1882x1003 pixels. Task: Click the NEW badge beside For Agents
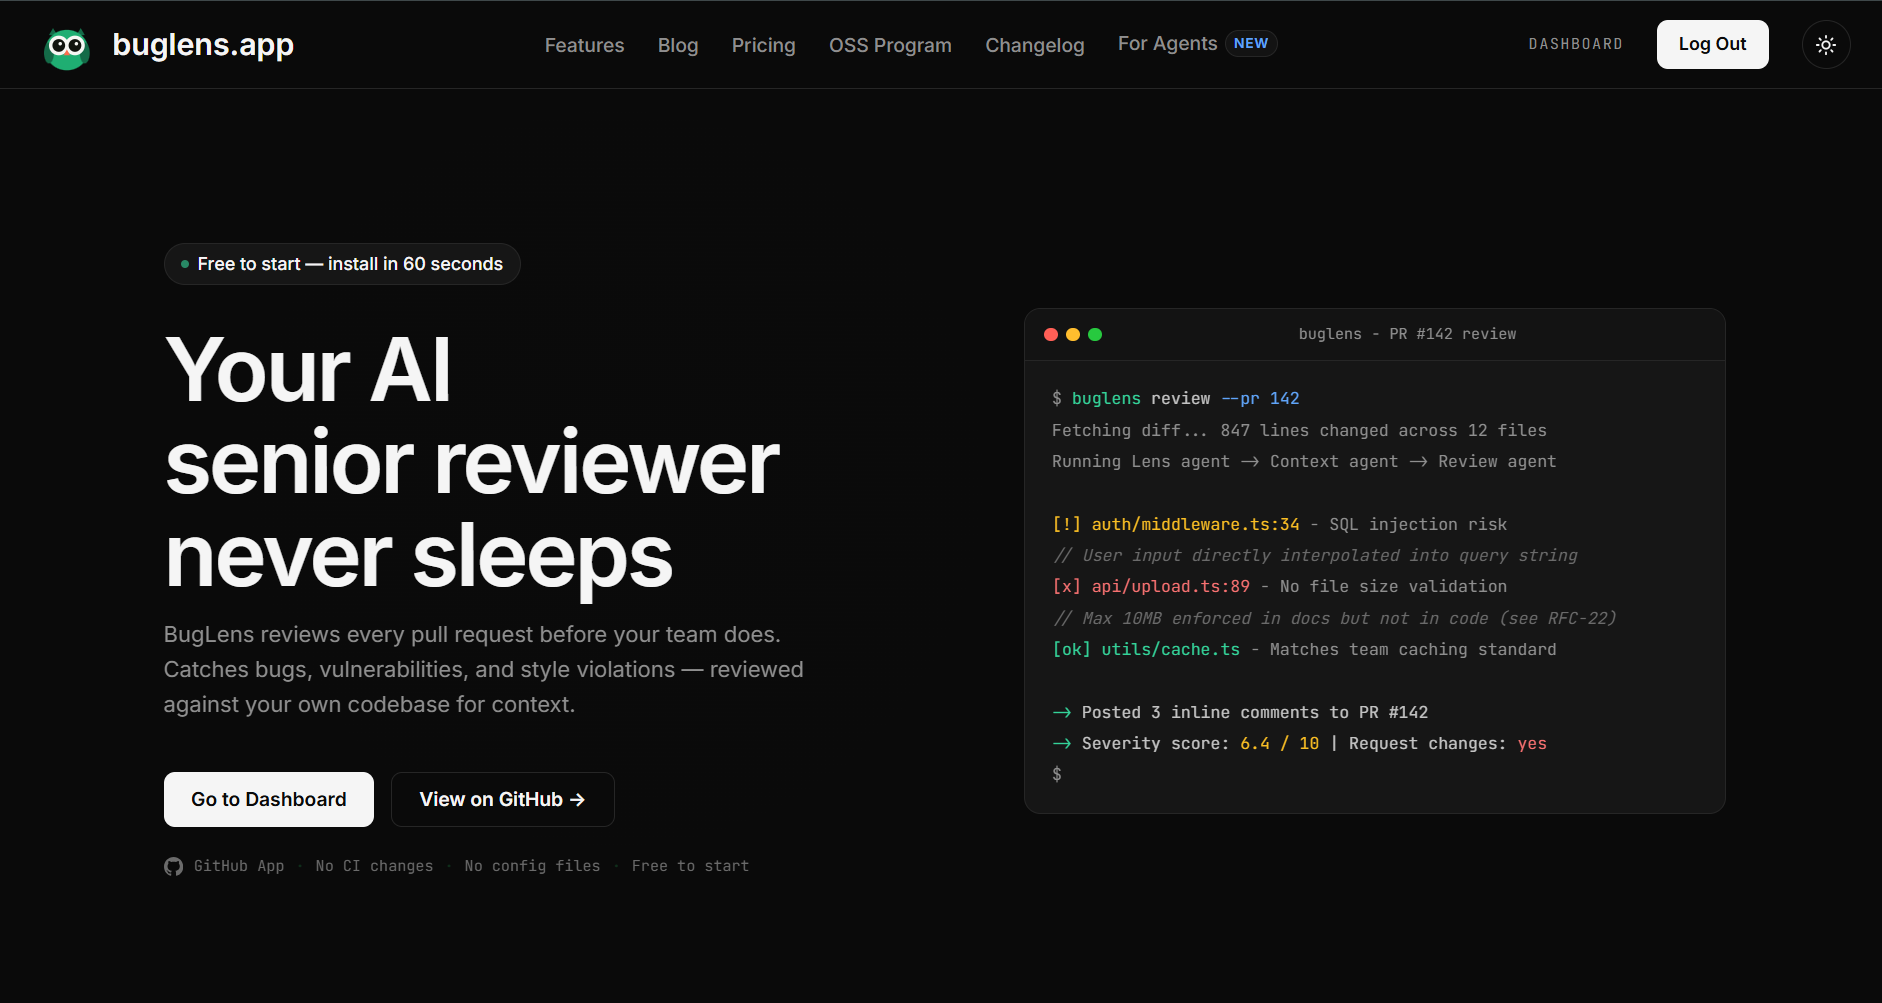pos(1251,44)
